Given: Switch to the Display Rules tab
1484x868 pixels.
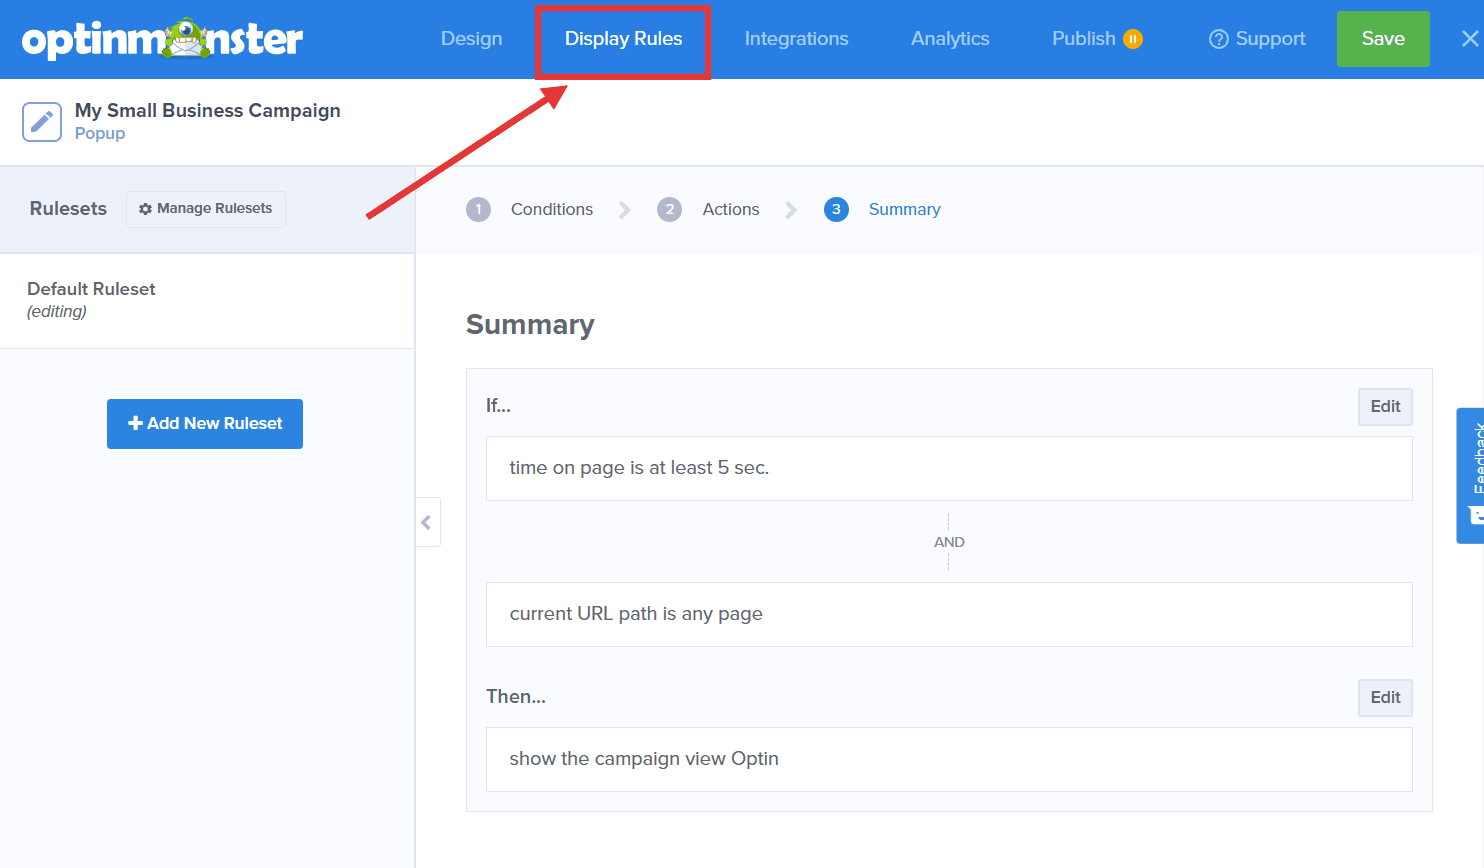Looking at the screenshot, I should click(x=623, y=39).
